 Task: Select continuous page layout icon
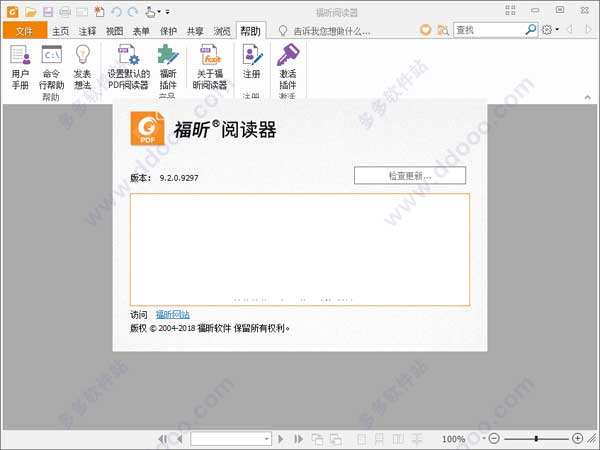pos(379,439)
